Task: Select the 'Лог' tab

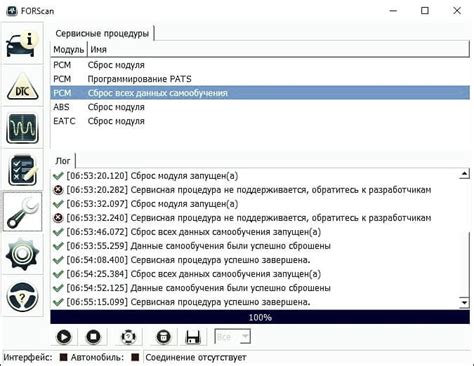Action: click(63, 161)
